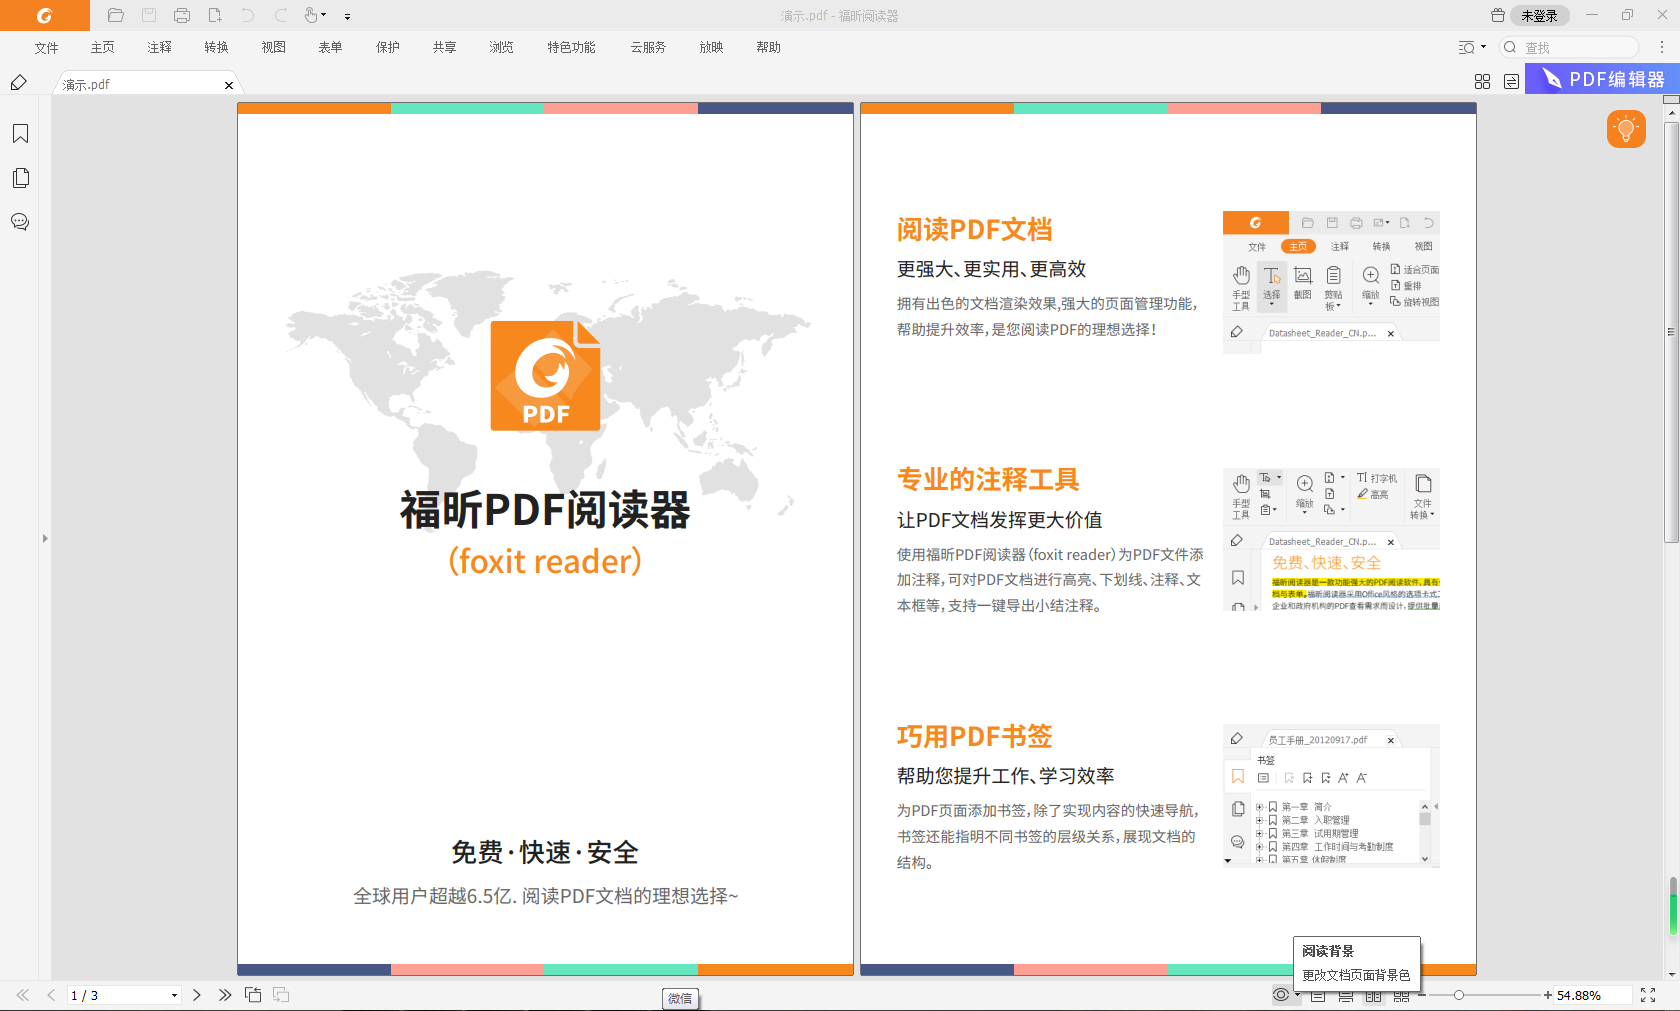Screen dimensions: 1680x1011
Task: Open a file with the folder icon
Action: click(x=115, y=16)
